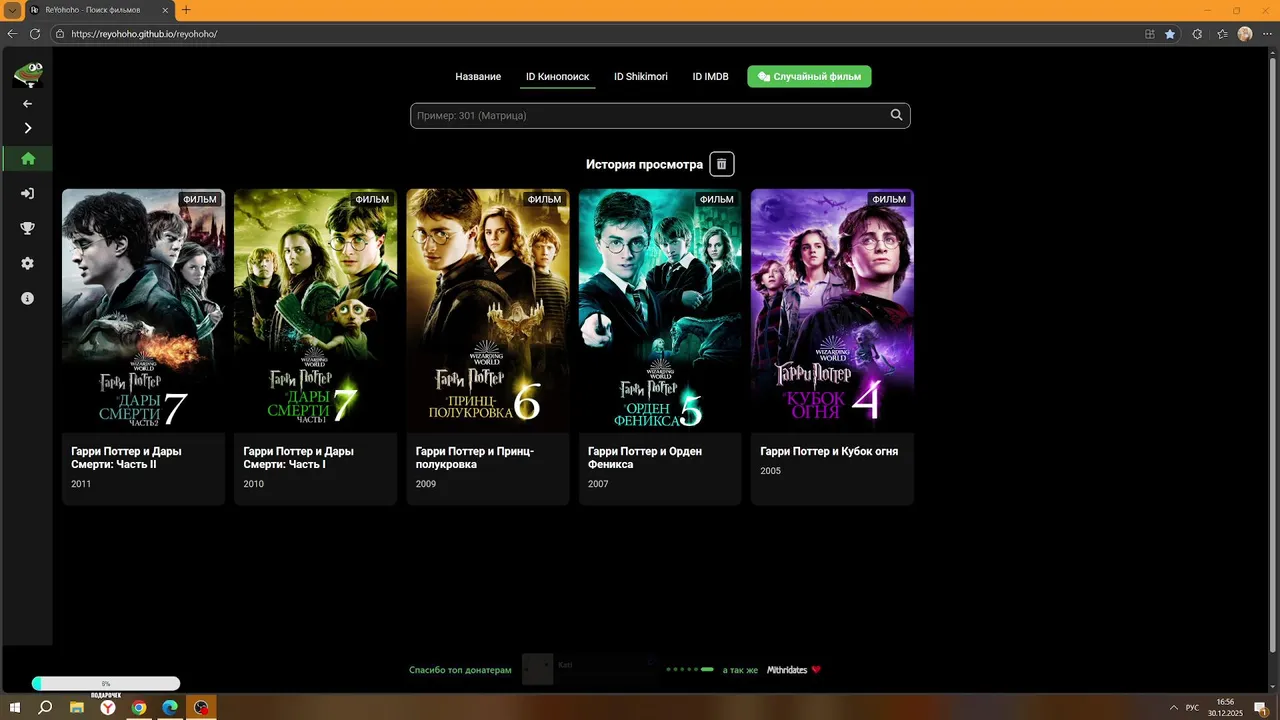Go to the Home icon in sidebar
1280x720 pixels.
27,158
